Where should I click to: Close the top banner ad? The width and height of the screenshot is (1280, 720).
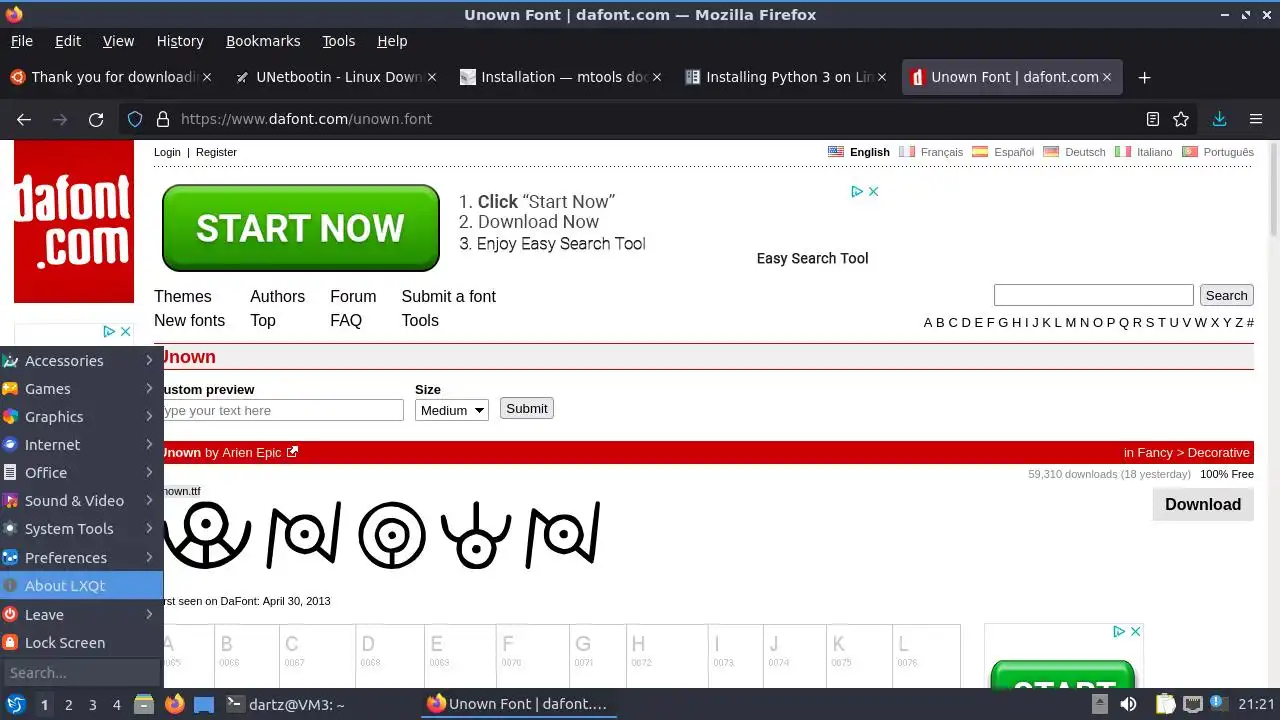[873, 191]
